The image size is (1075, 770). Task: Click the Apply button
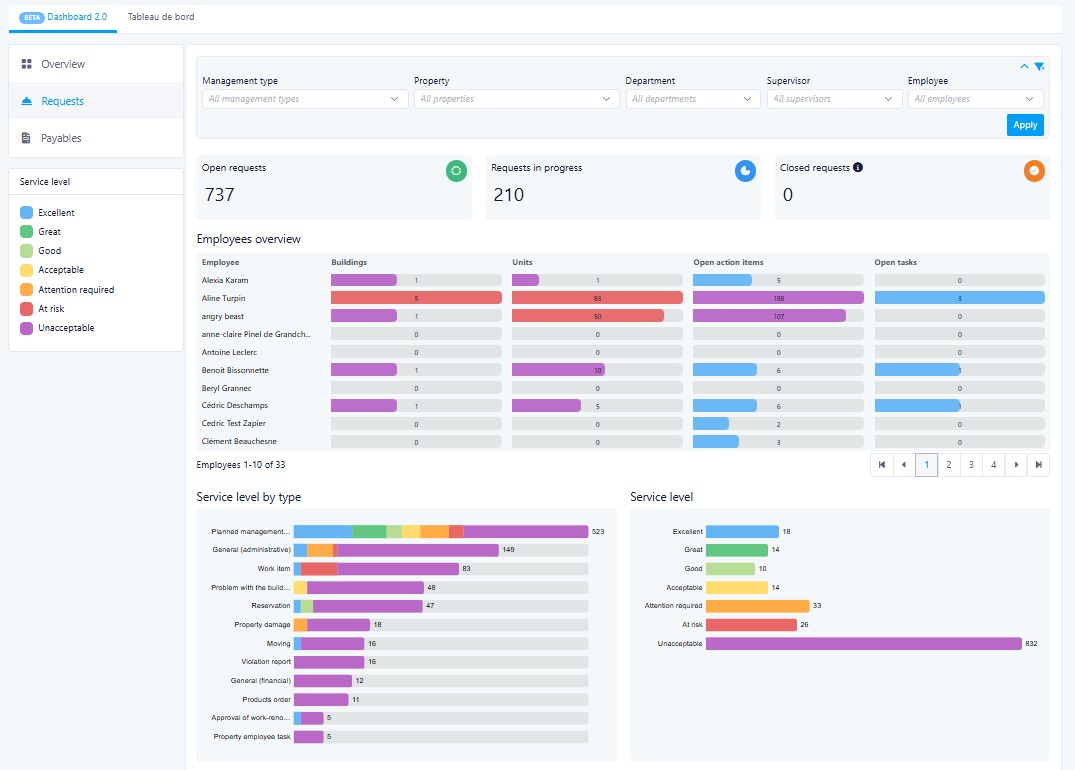tap(1025, 125)
